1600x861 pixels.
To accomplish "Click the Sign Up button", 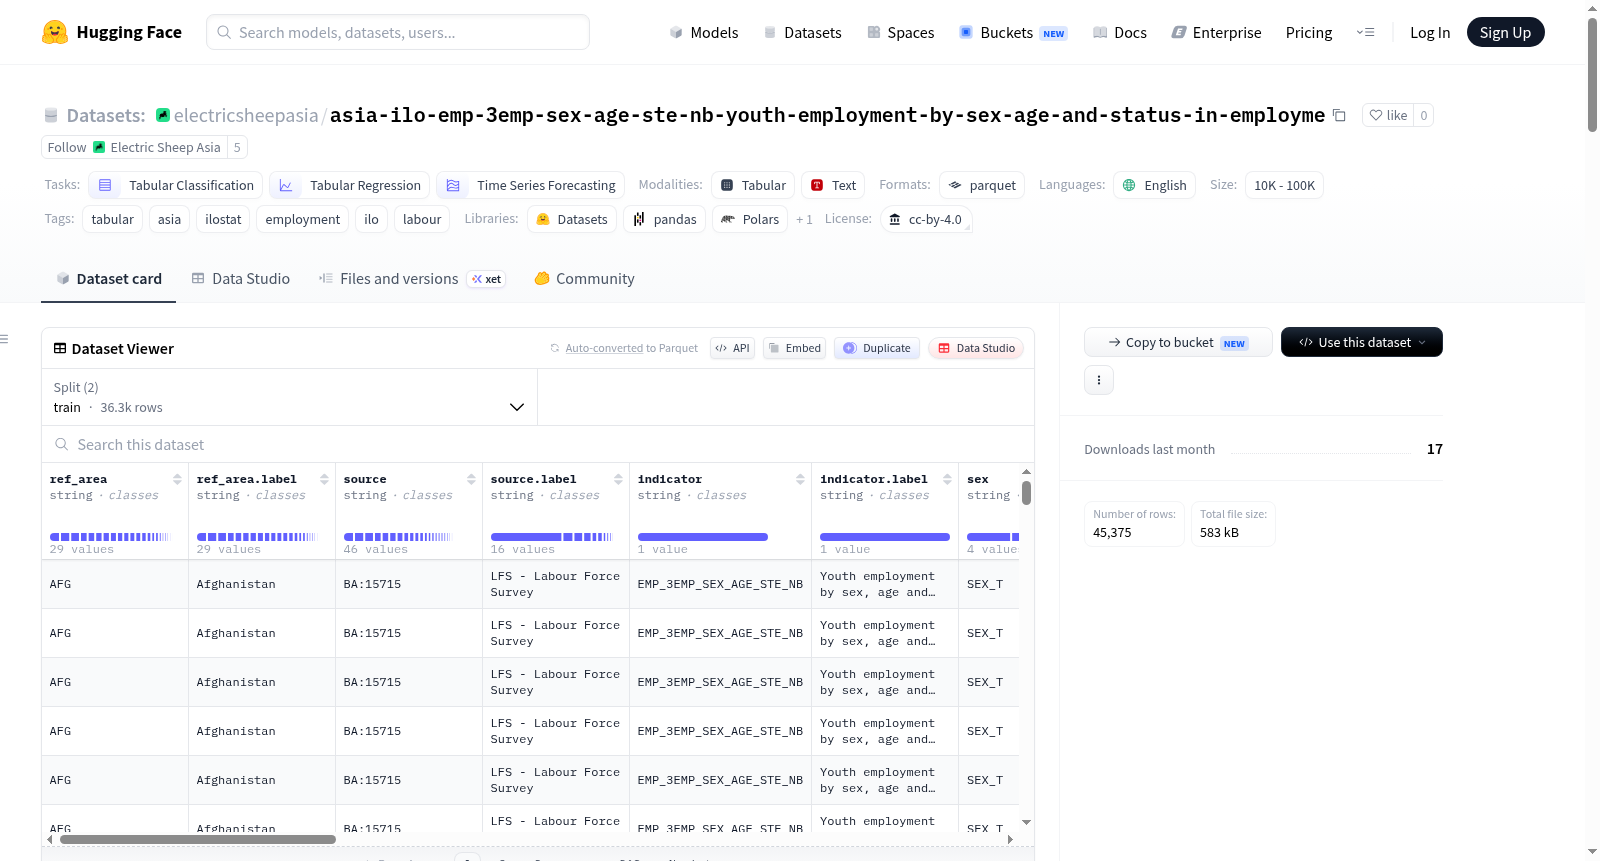I will pos(1505,32).
